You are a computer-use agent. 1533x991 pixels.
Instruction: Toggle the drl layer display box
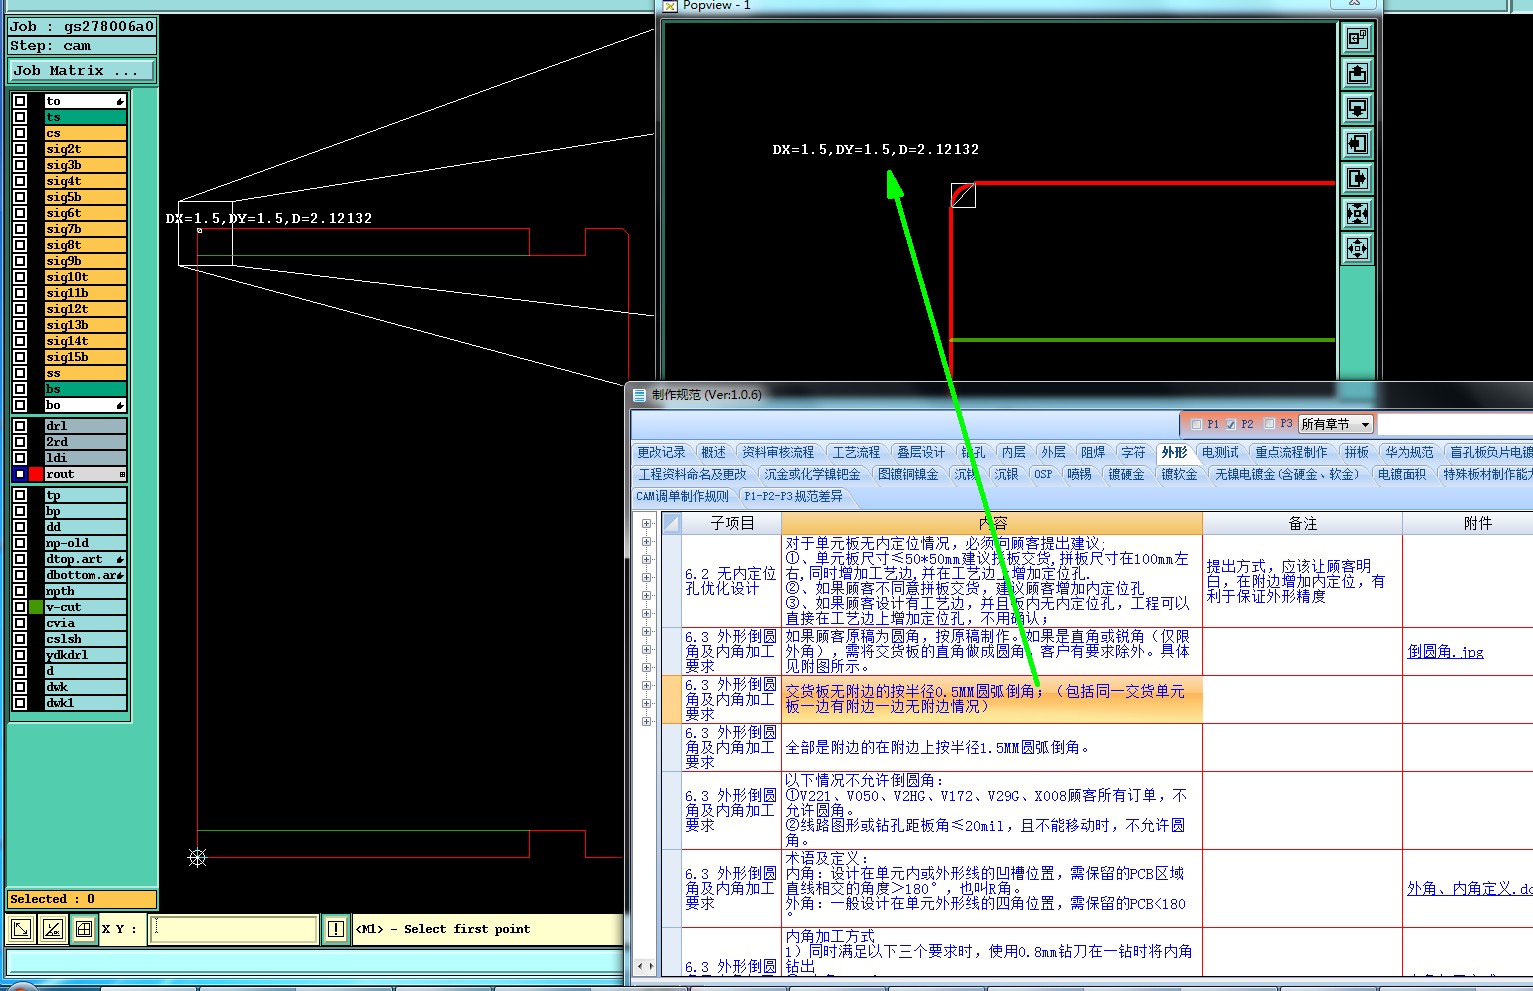click(x=20, y=426)
